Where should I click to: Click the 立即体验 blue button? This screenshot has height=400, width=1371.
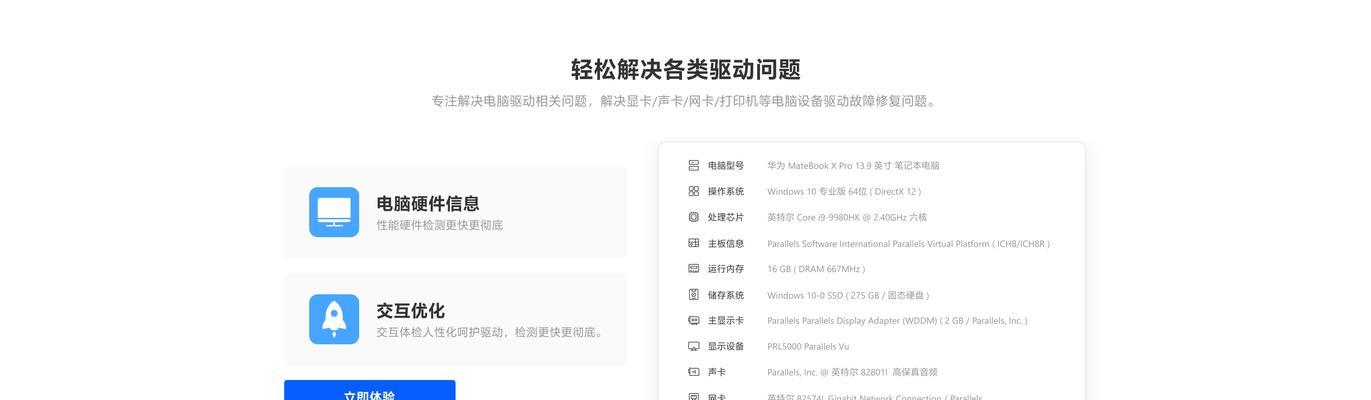tap(370, 391)
